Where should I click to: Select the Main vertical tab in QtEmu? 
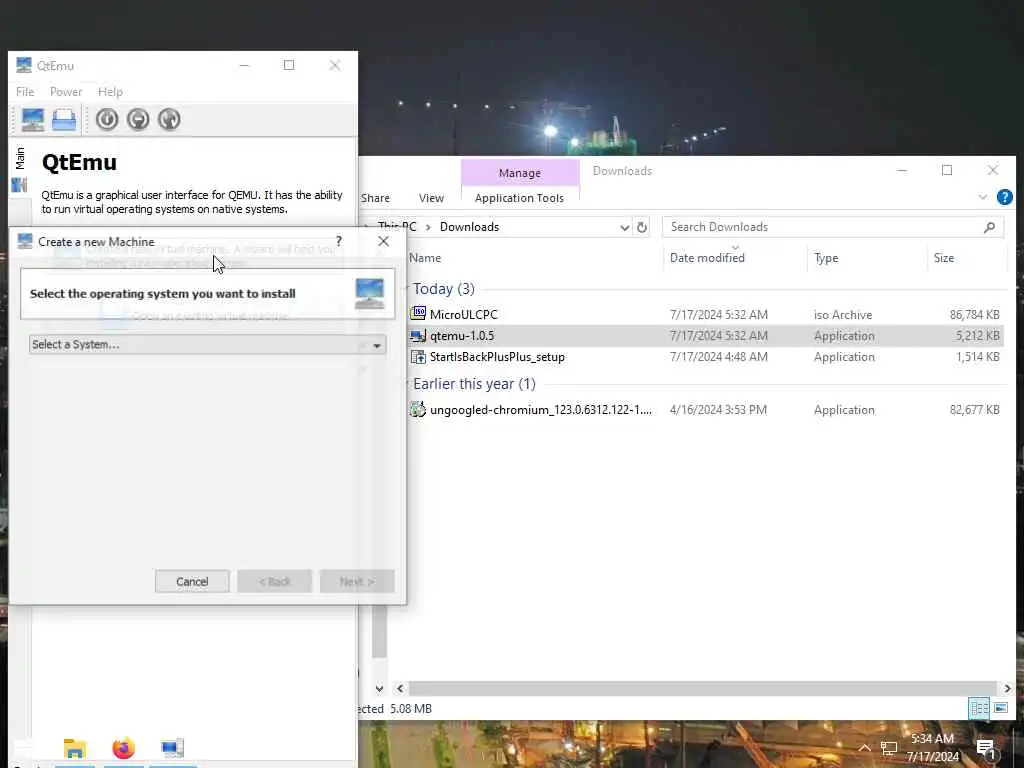[20, 158]
